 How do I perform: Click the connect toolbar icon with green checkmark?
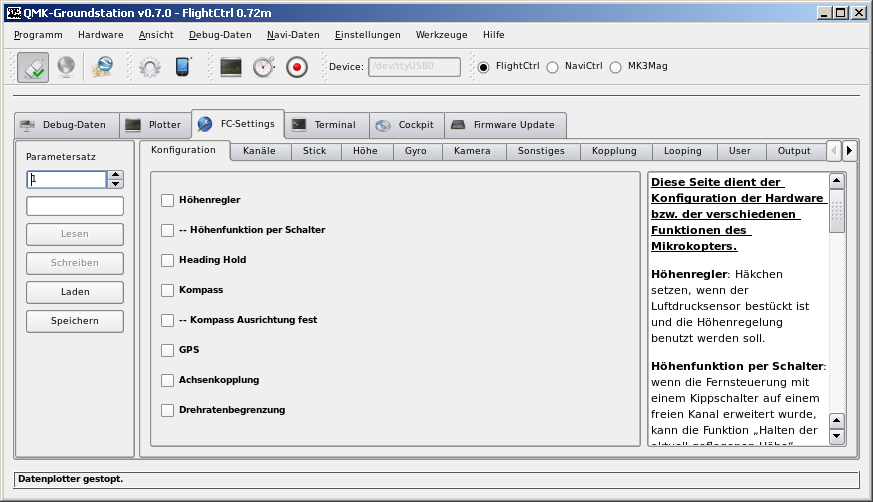33,67
